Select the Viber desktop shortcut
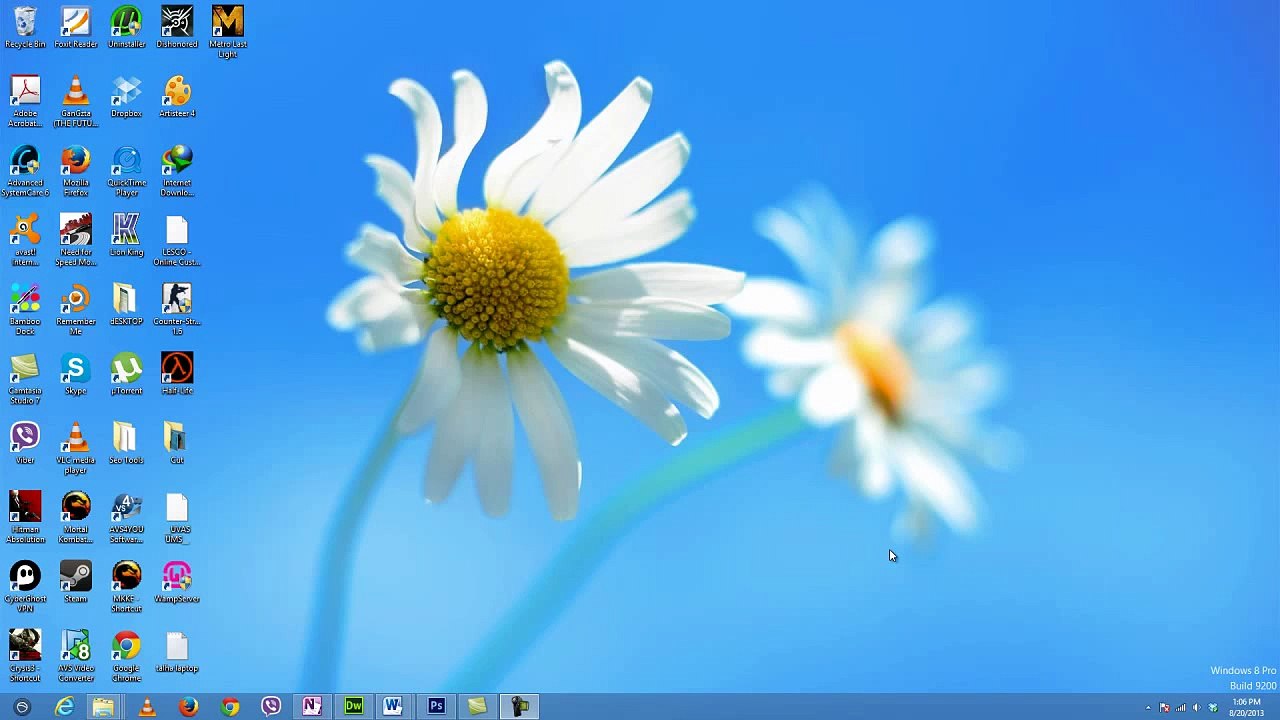Viewport: 1280px width, 720px height. [25, 444]
